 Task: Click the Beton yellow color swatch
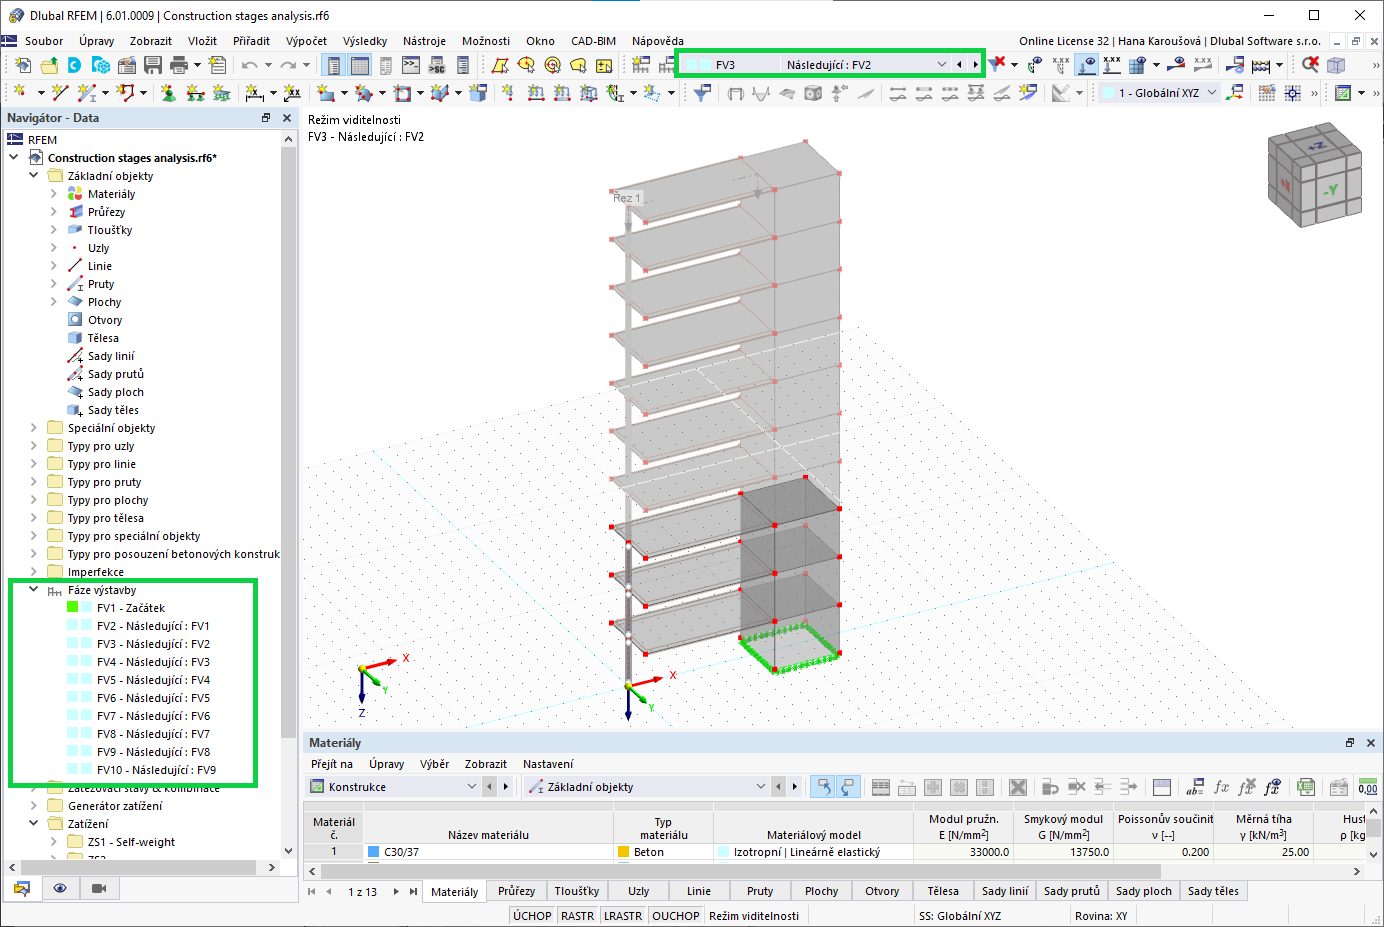pyautogui.click(x=624, y=852)
